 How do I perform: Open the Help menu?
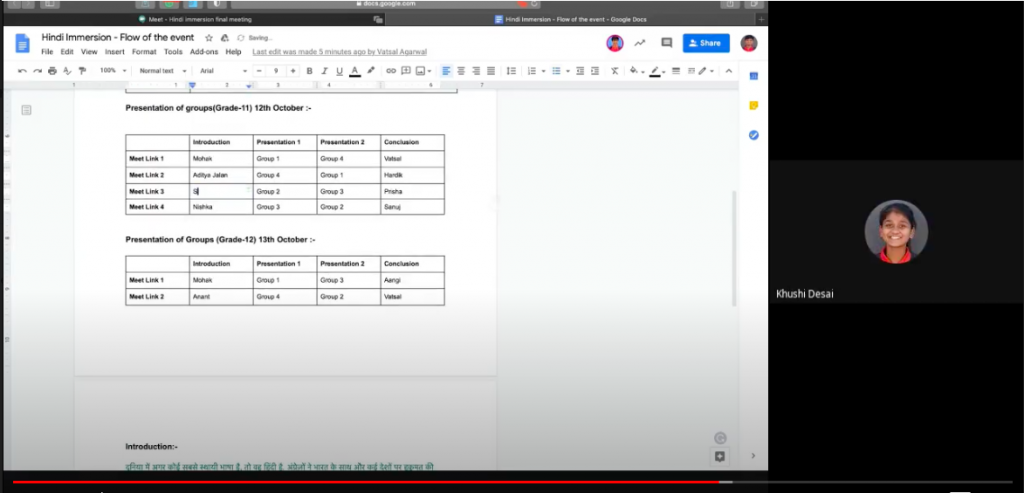[233, 52]
